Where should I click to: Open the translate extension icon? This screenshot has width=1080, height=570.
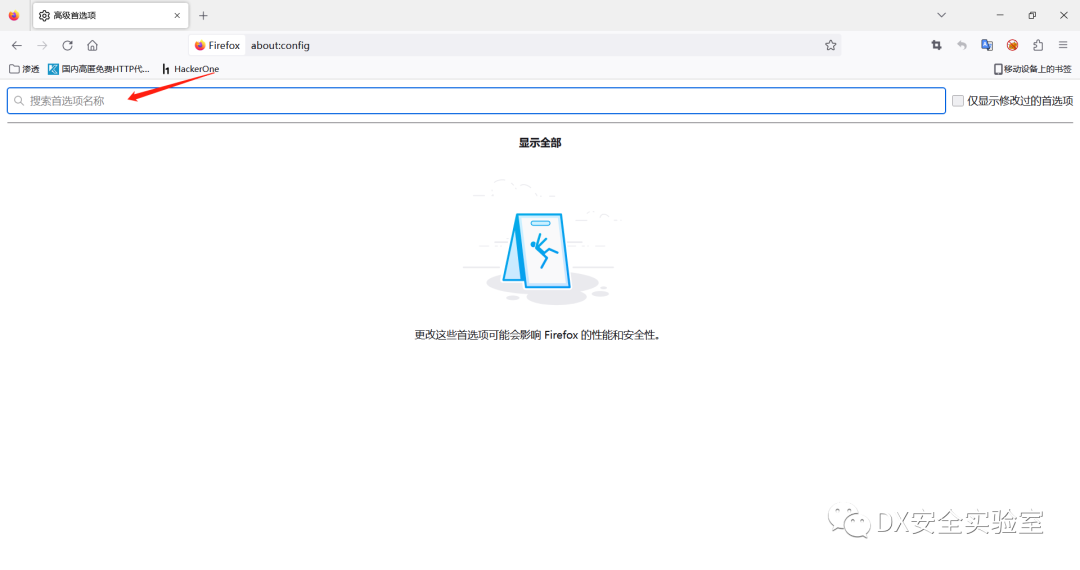(x=987, y=45)
